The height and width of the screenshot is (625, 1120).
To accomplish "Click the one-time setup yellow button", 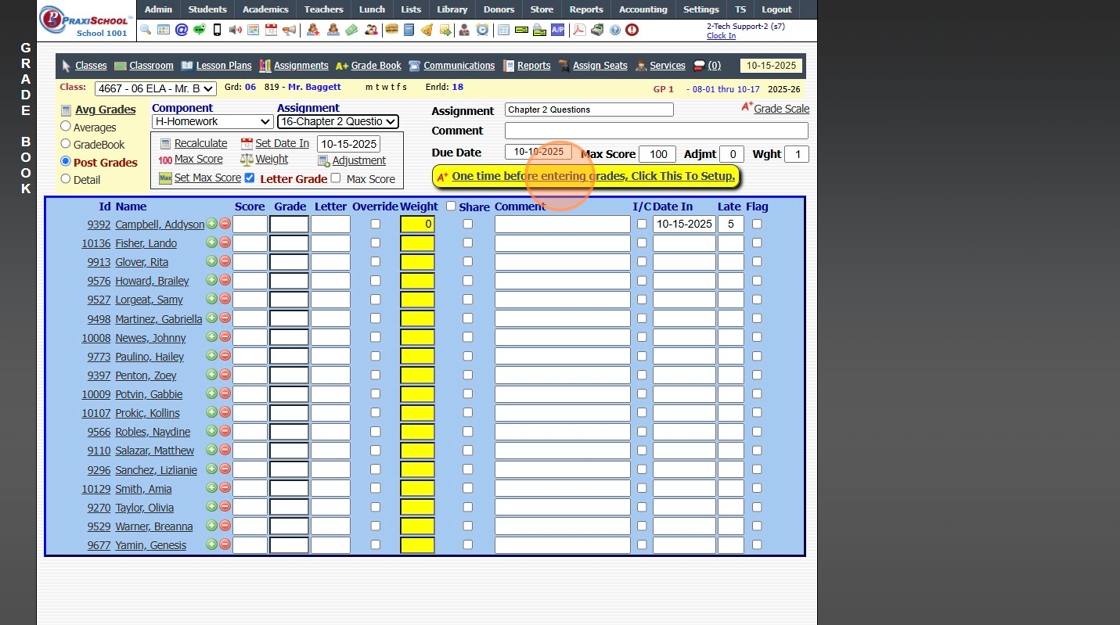I will coord(586,176).
